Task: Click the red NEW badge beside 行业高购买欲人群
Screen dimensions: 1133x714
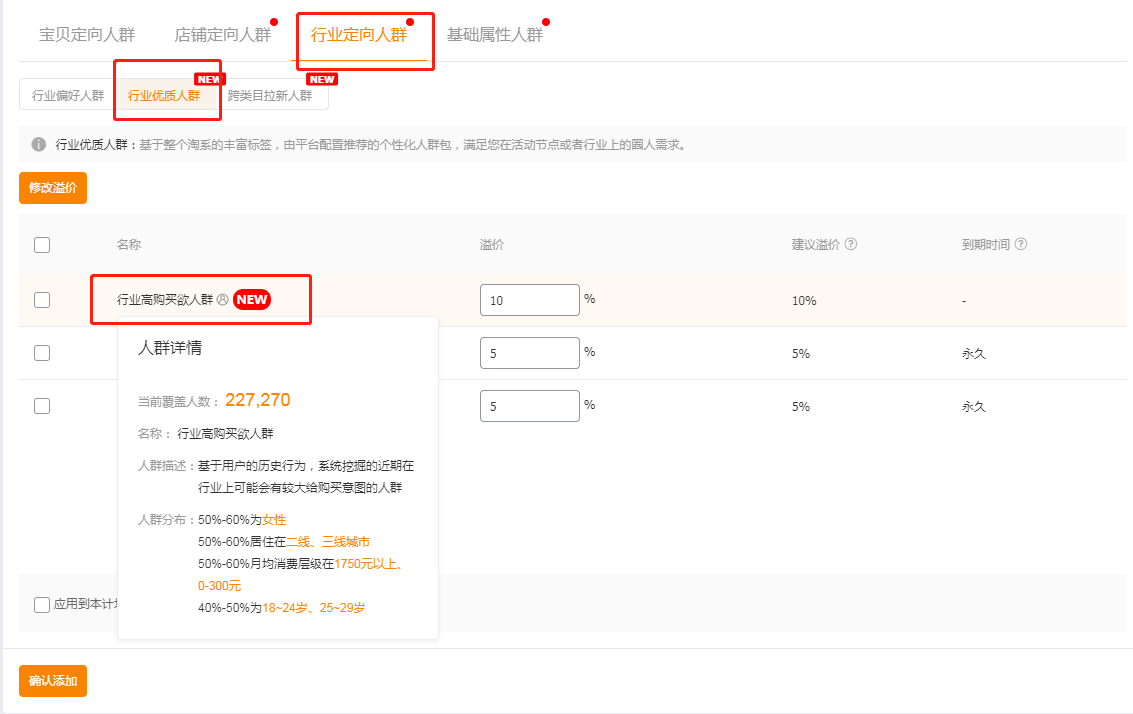Action: pos(252,299)
